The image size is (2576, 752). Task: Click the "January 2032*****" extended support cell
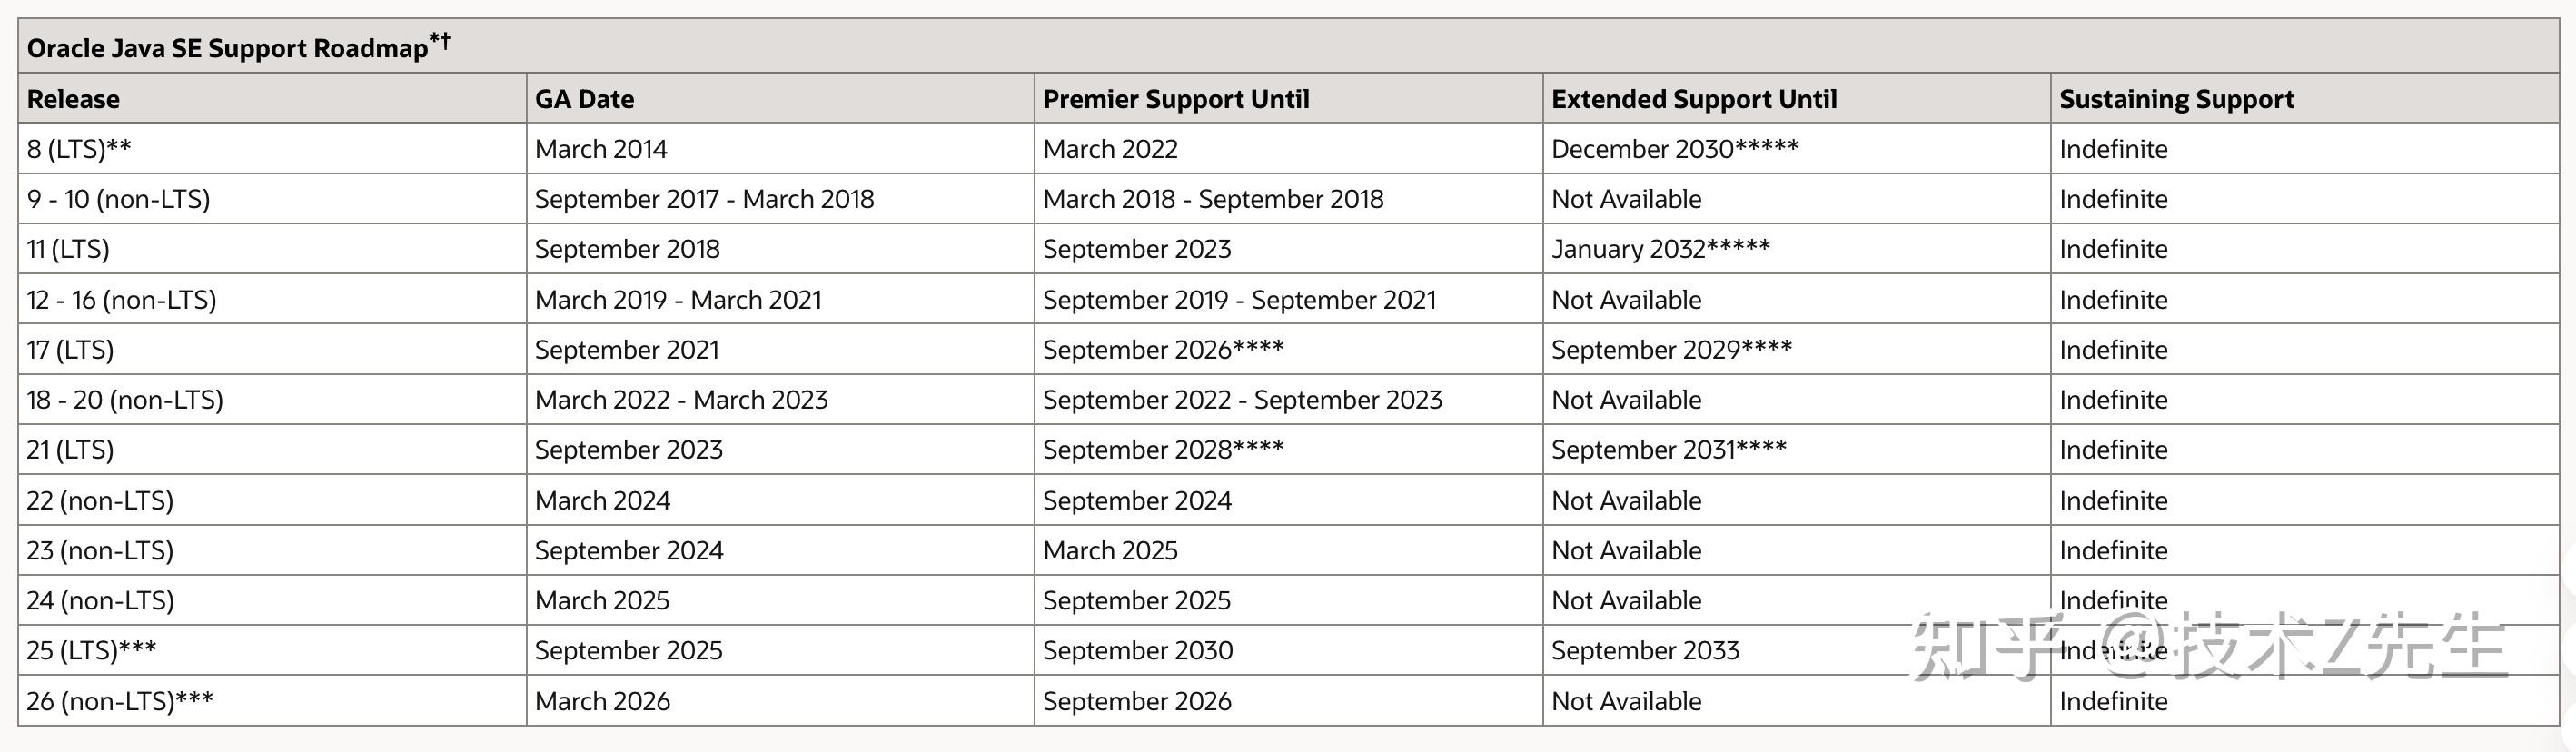coord(1660,249)
